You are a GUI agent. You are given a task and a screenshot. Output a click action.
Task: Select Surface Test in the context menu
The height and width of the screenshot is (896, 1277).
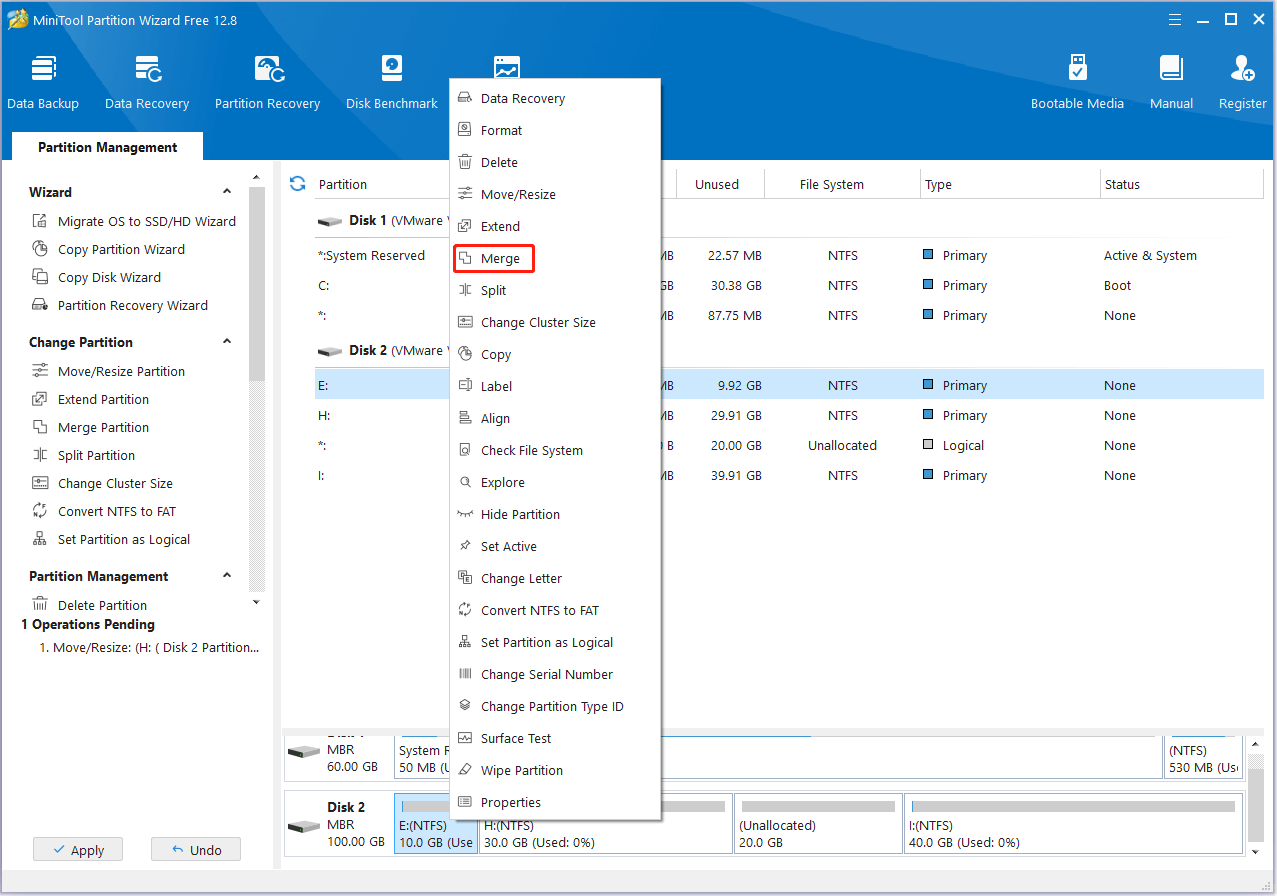click(x=554, y=738)
